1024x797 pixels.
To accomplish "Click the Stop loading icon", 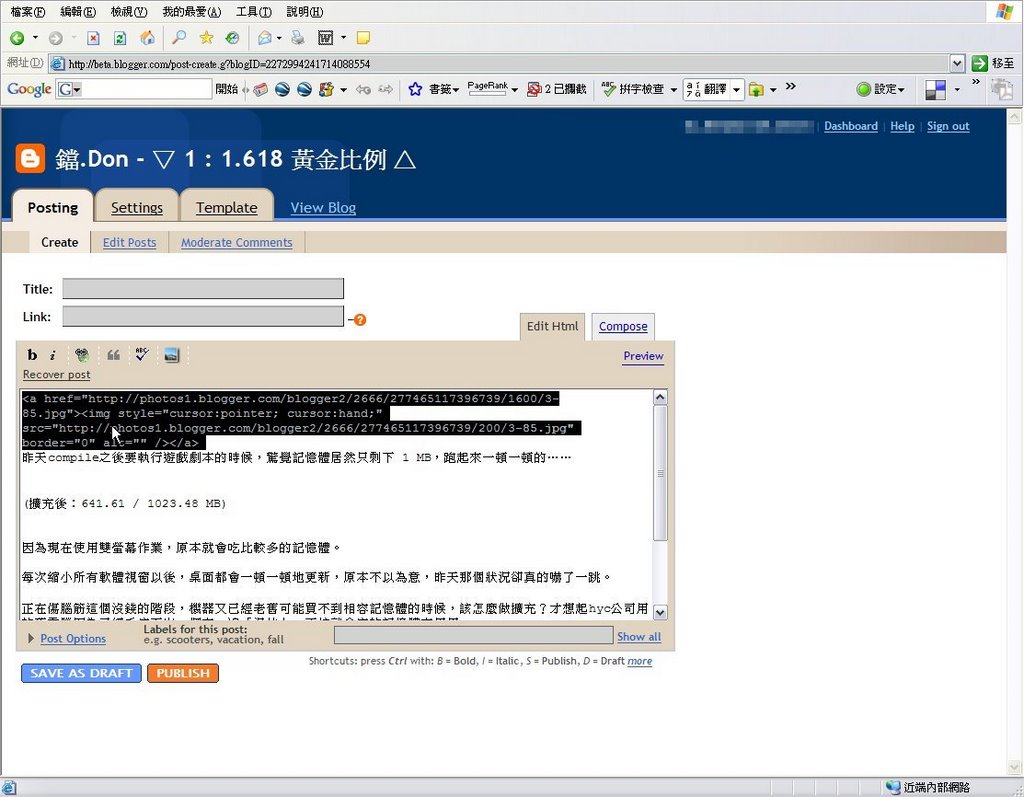I will [93, 38].
